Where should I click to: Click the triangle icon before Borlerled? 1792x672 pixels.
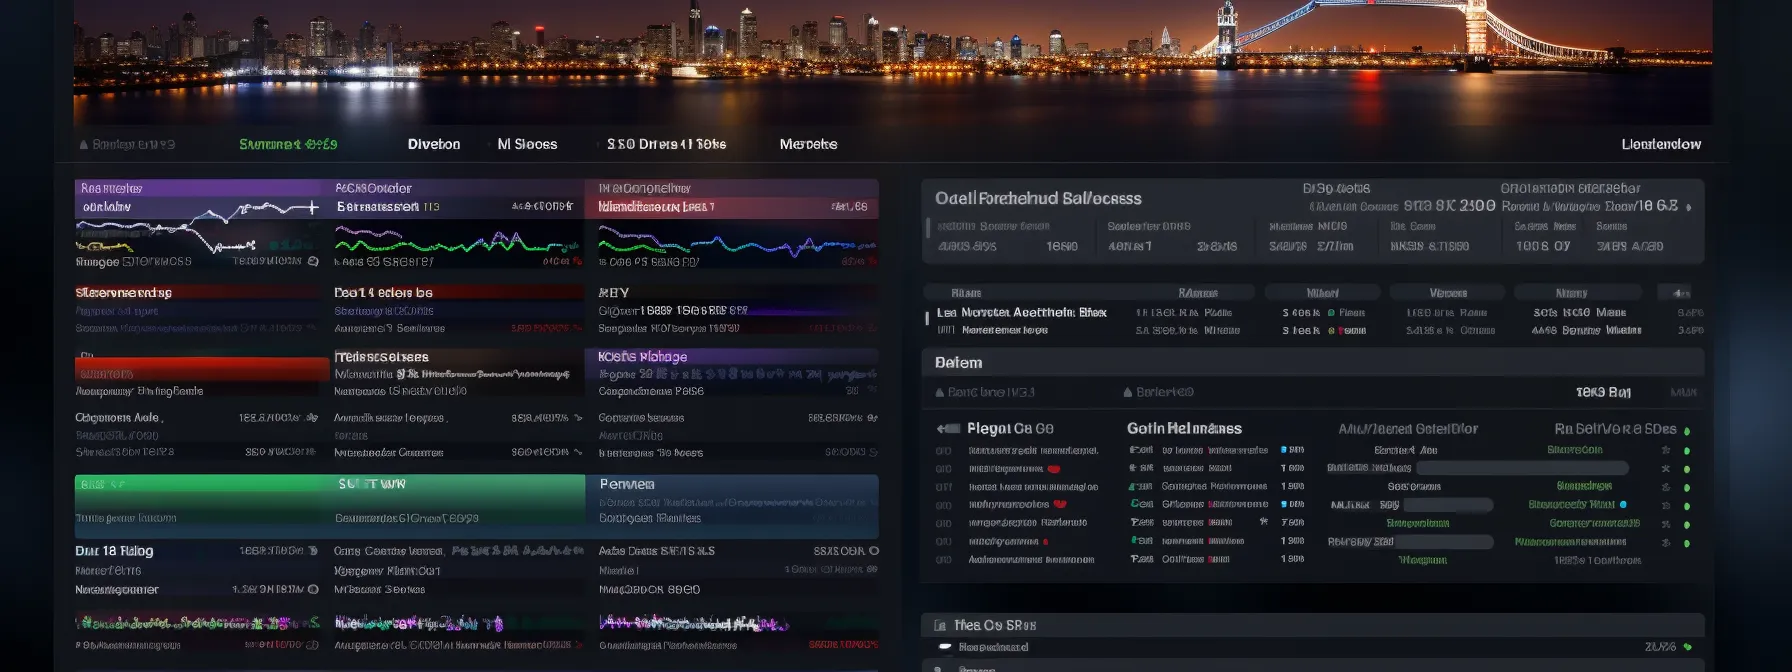point(1128,393)
